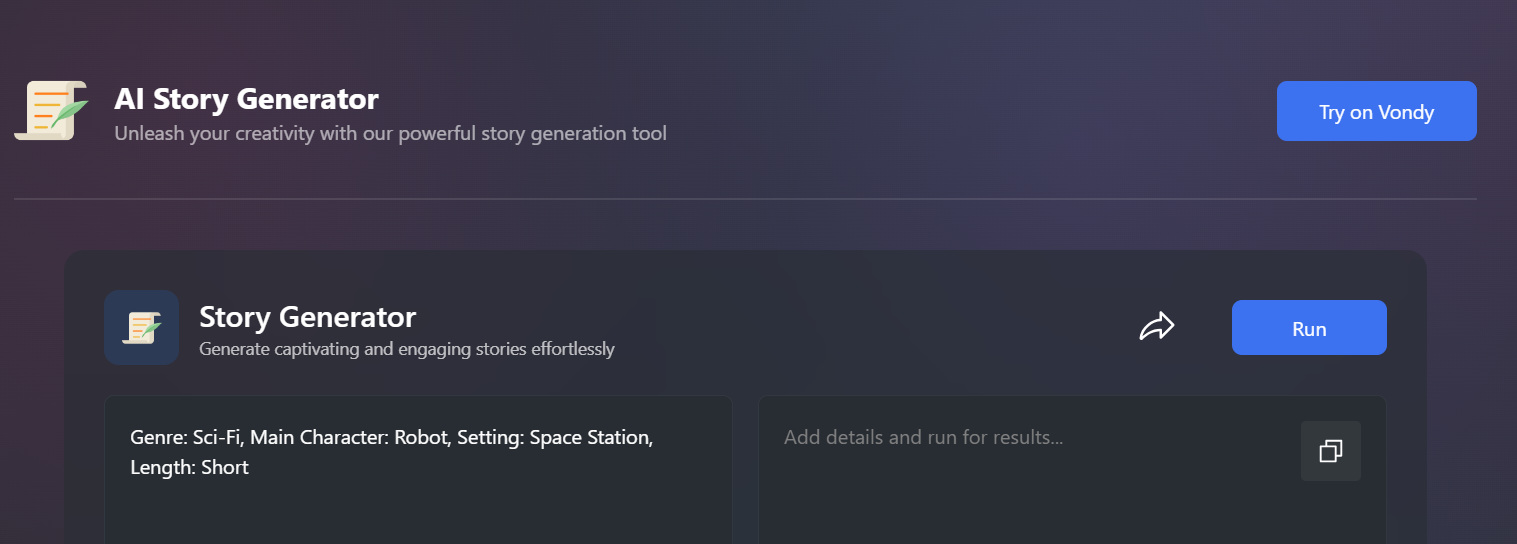Screen dimensions: 1517x544
Task: Open the Try on Vondy button
Action: (x=1376, y=111)
